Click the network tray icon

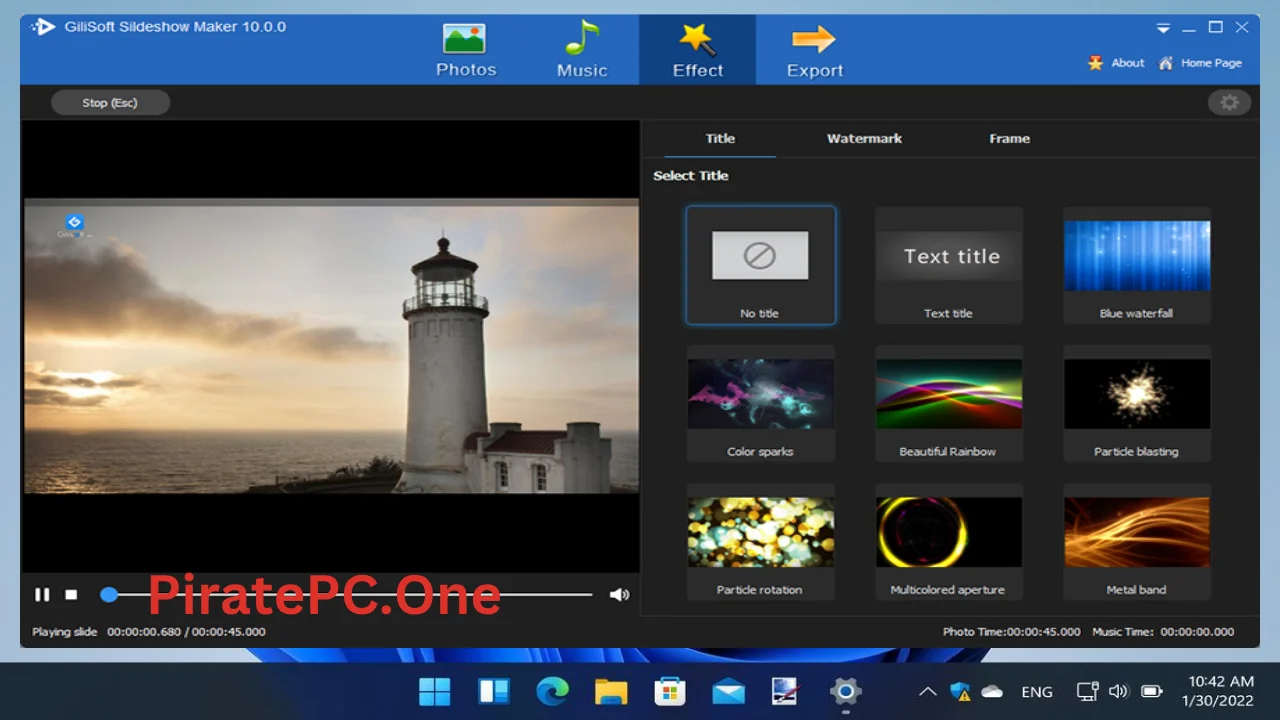1087,692
